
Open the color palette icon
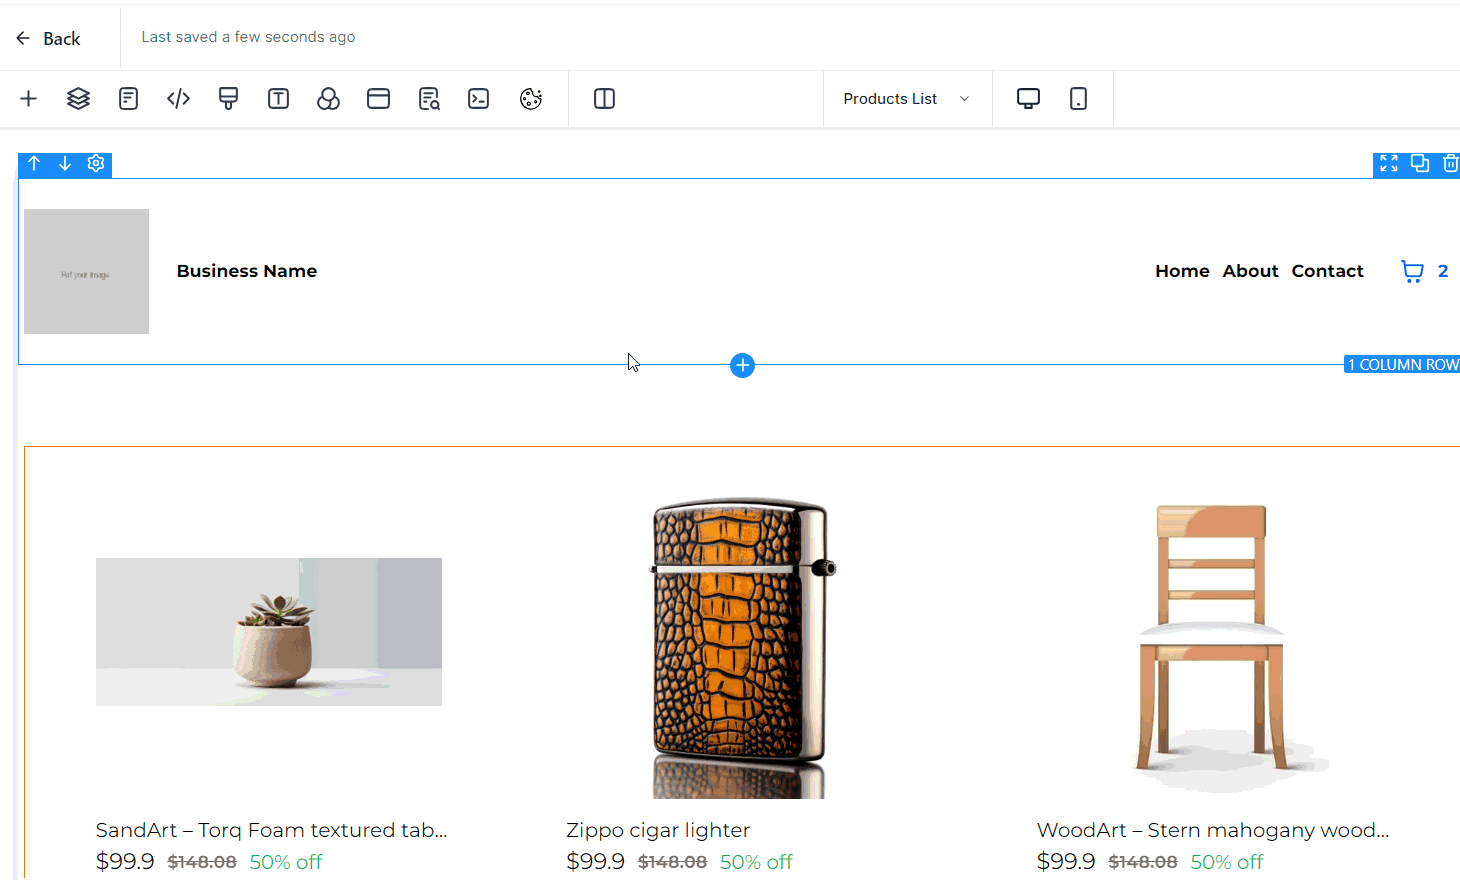530,98
